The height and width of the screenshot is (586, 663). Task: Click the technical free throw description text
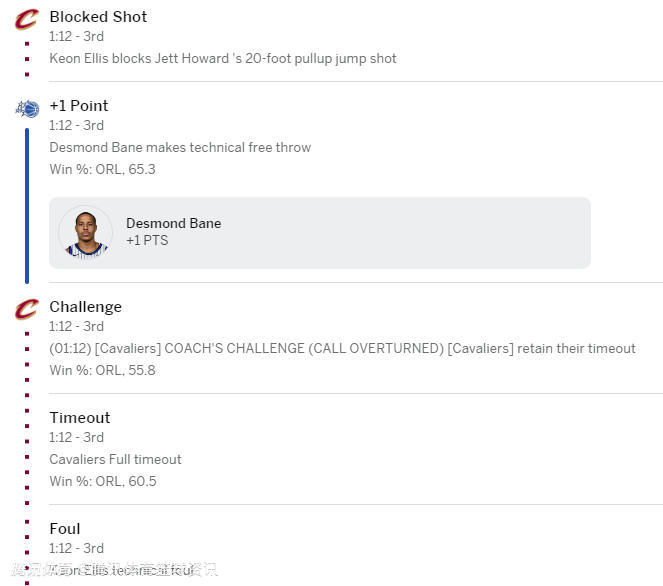tap(180, 147)
